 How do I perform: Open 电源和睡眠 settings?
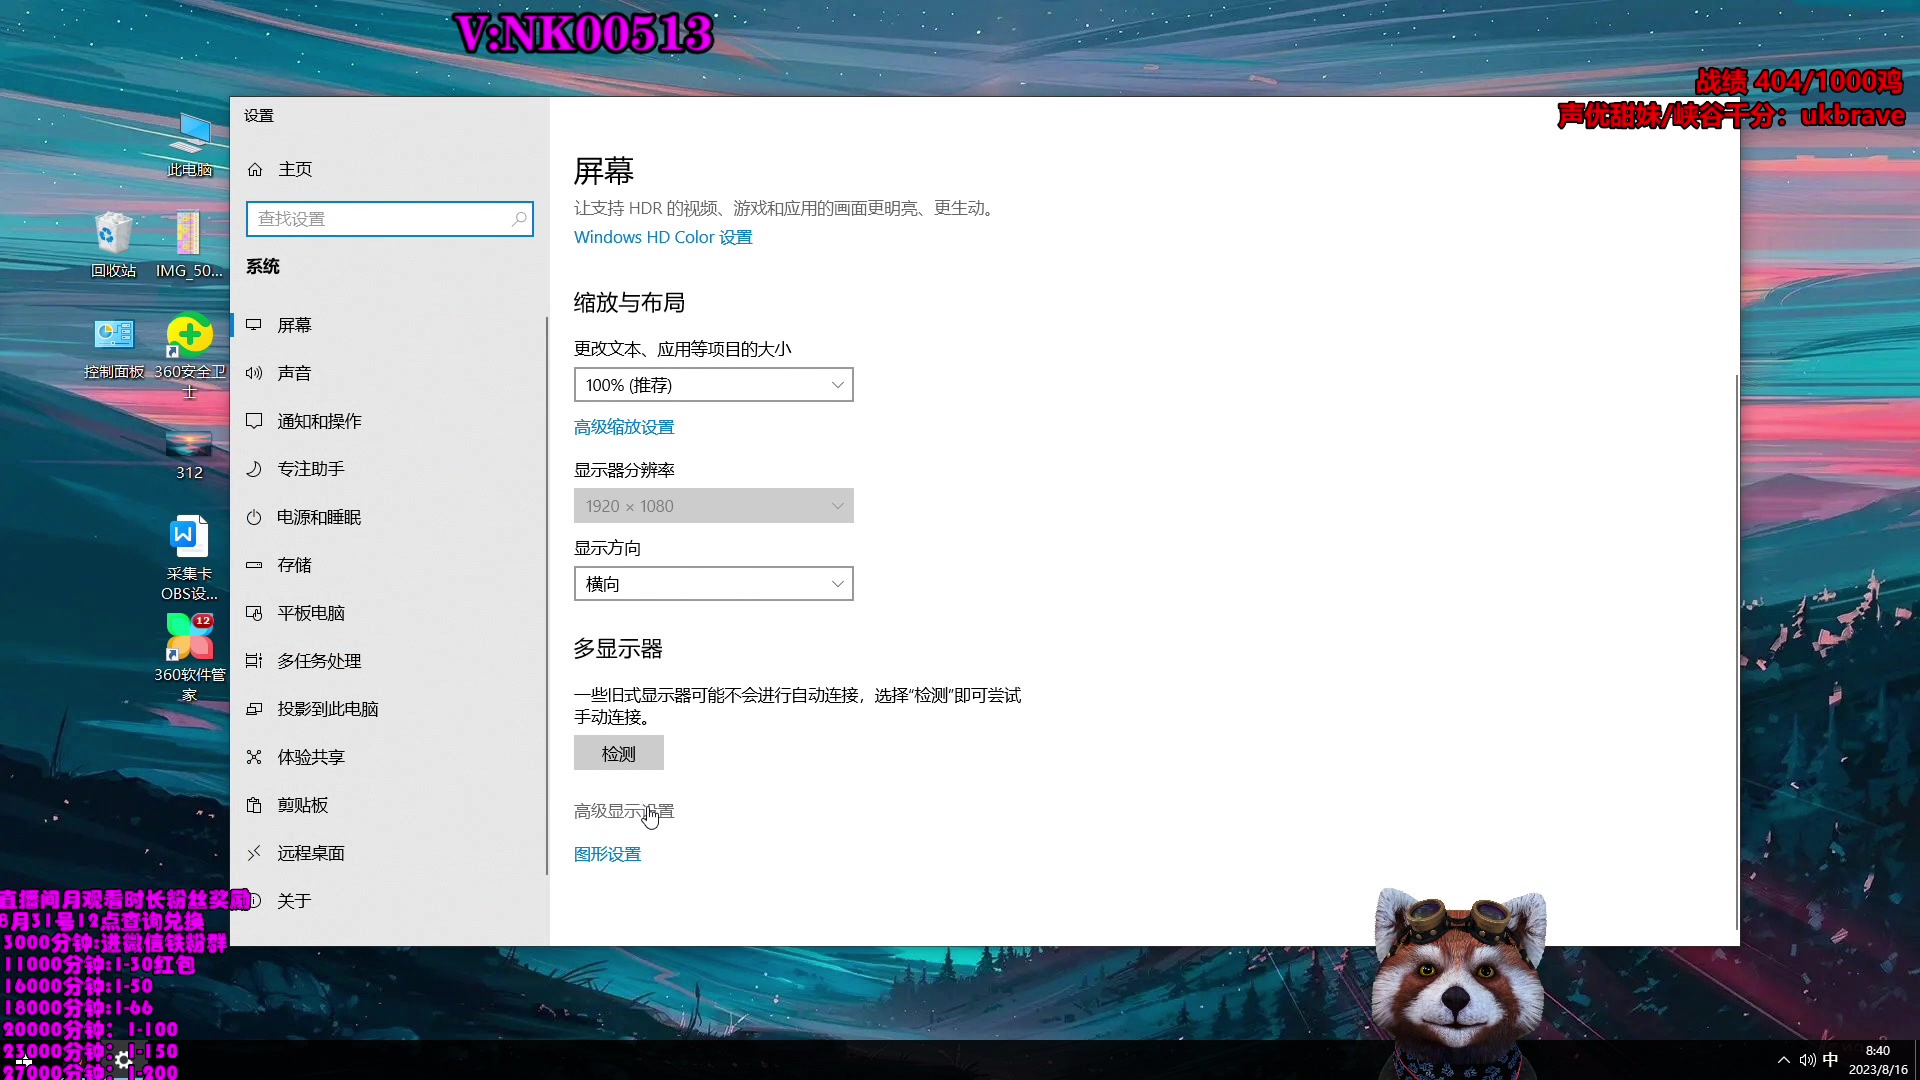[x=318, y=516]
